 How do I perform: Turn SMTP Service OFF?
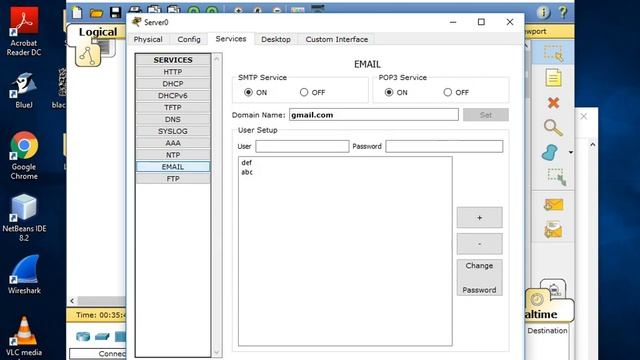(x=304, y=92)
